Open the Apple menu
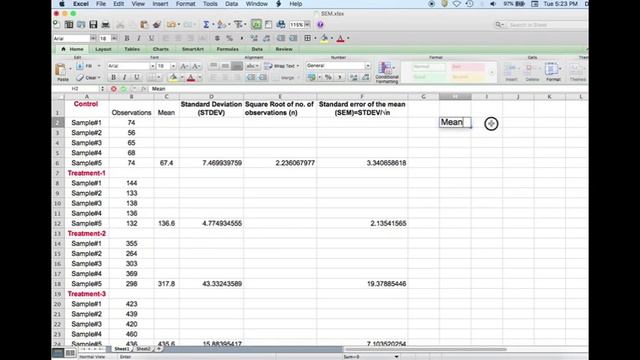The image size is (640, 360). 62,4
